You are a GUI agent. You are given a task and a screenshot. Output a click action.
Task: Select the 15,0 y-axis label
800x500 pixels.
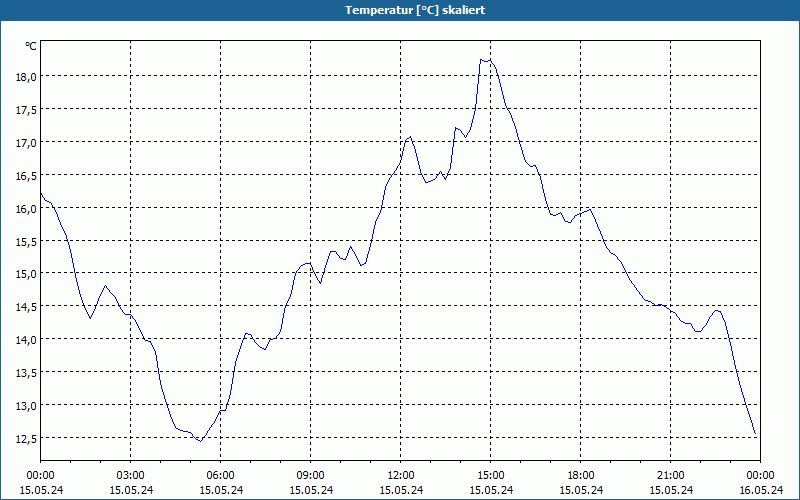coord(27,273)
